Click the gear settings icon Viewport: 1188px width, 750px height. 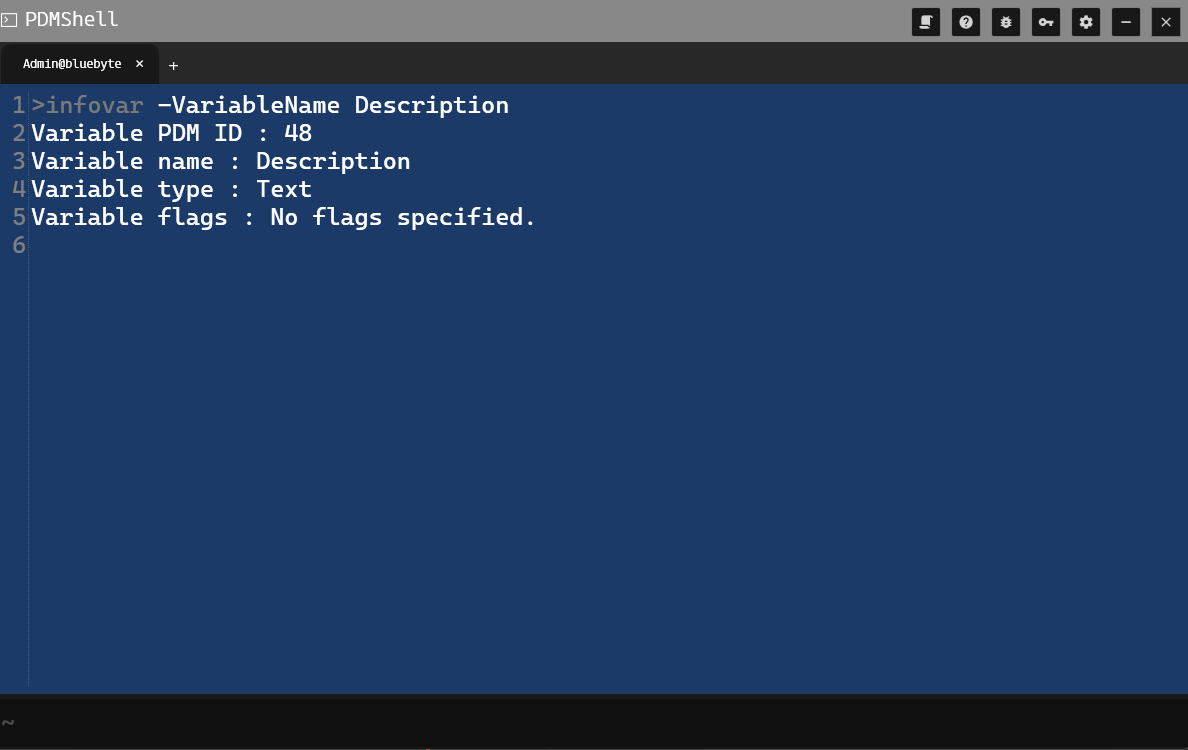click(x=1086, y=21)
